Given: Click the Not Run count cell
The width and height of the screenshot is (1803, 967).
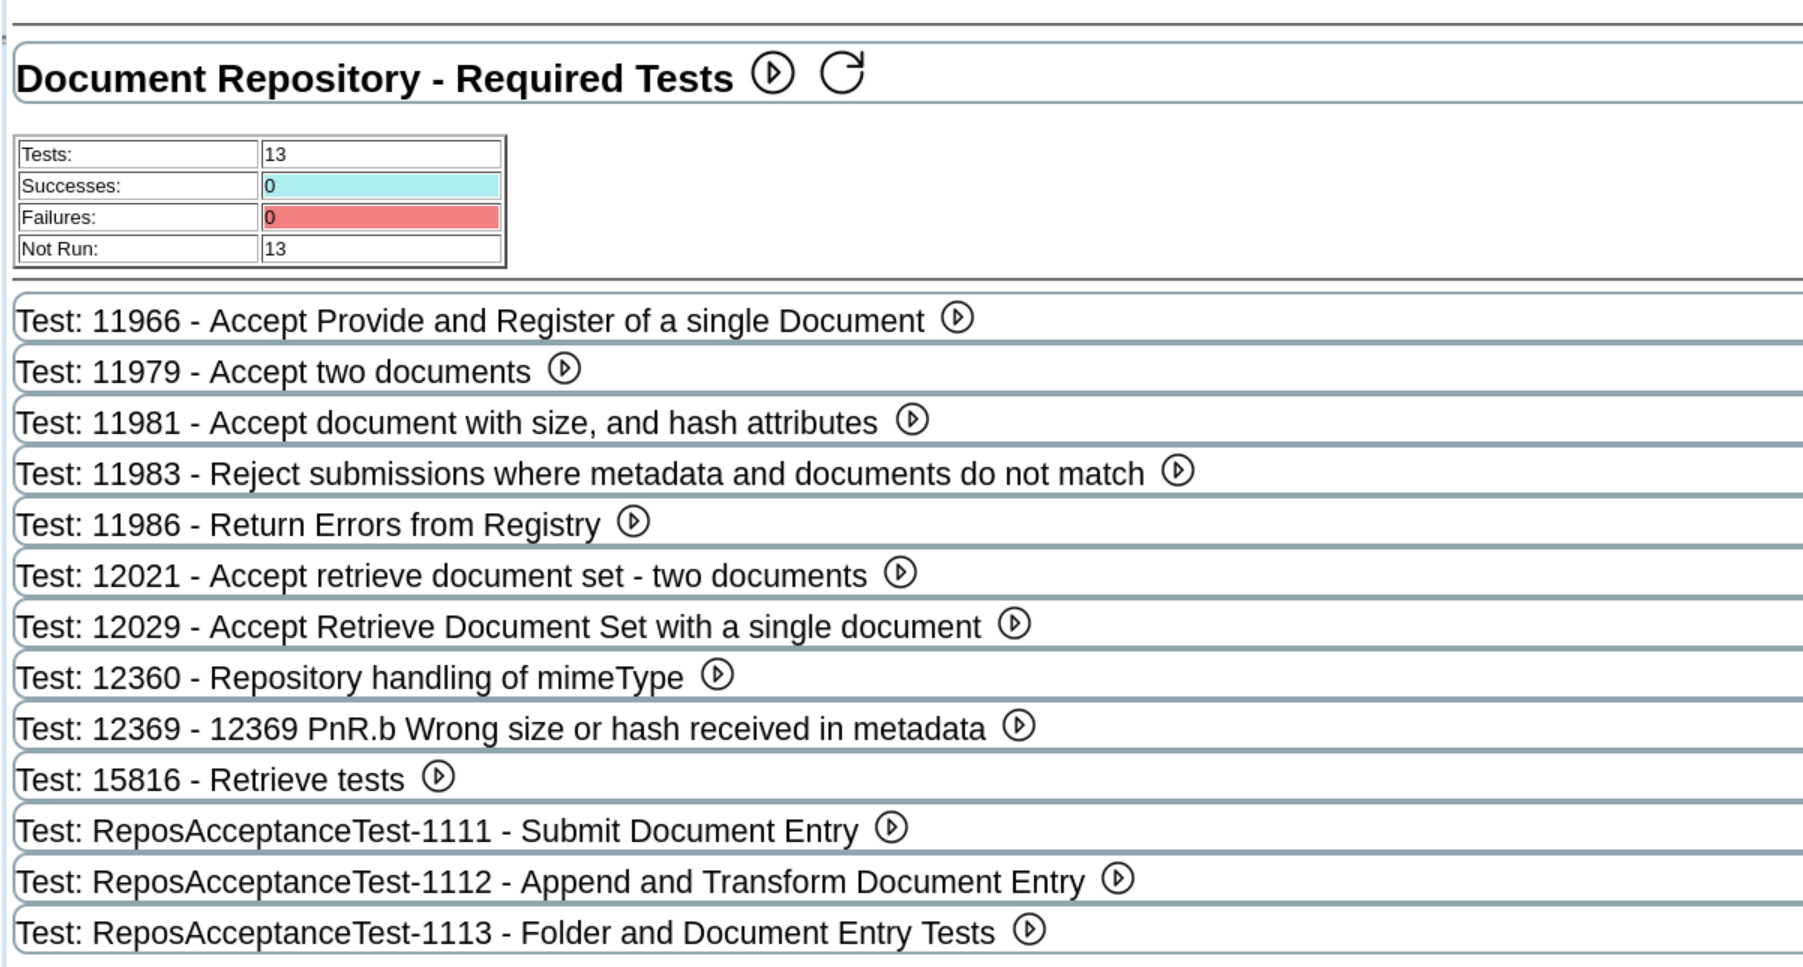Looking at the screenshot, I should [380, 249].
